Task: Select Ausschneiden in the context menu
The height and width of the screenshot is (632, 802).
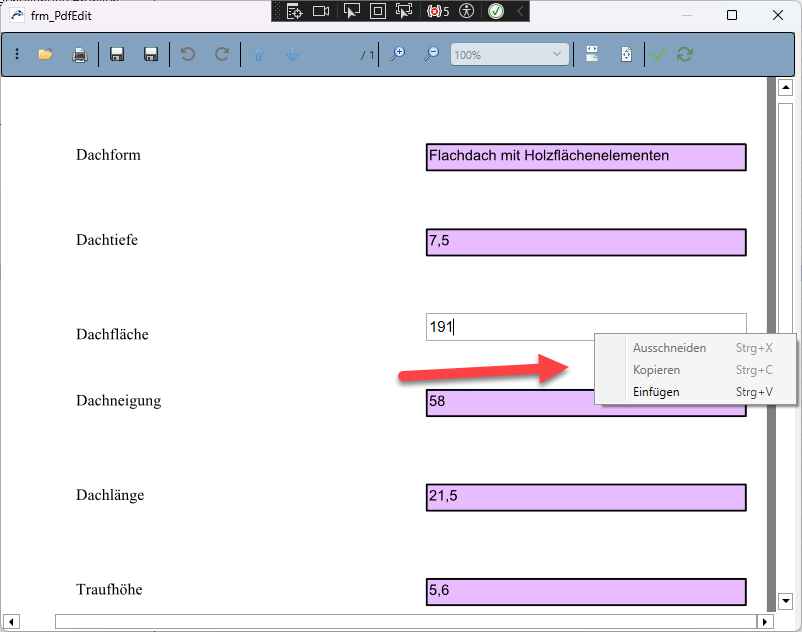Action: tap(696, 348)
